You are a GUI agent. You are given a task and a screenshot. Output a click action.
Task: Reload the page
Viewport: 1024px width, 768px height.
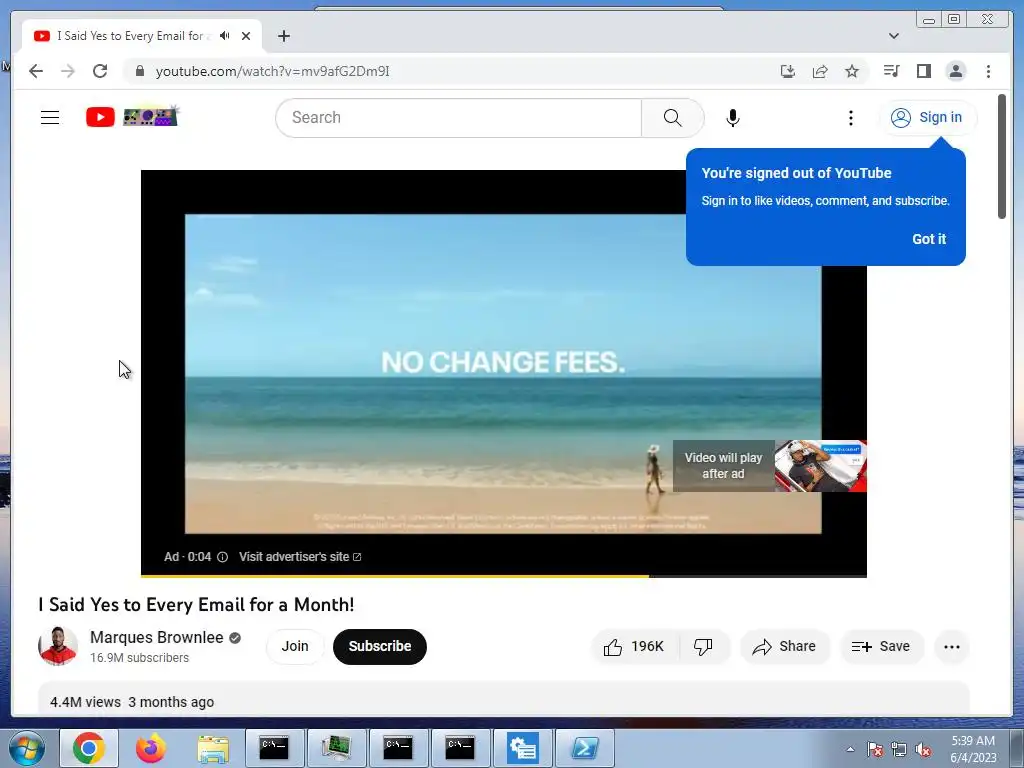(x=100, y=71)
